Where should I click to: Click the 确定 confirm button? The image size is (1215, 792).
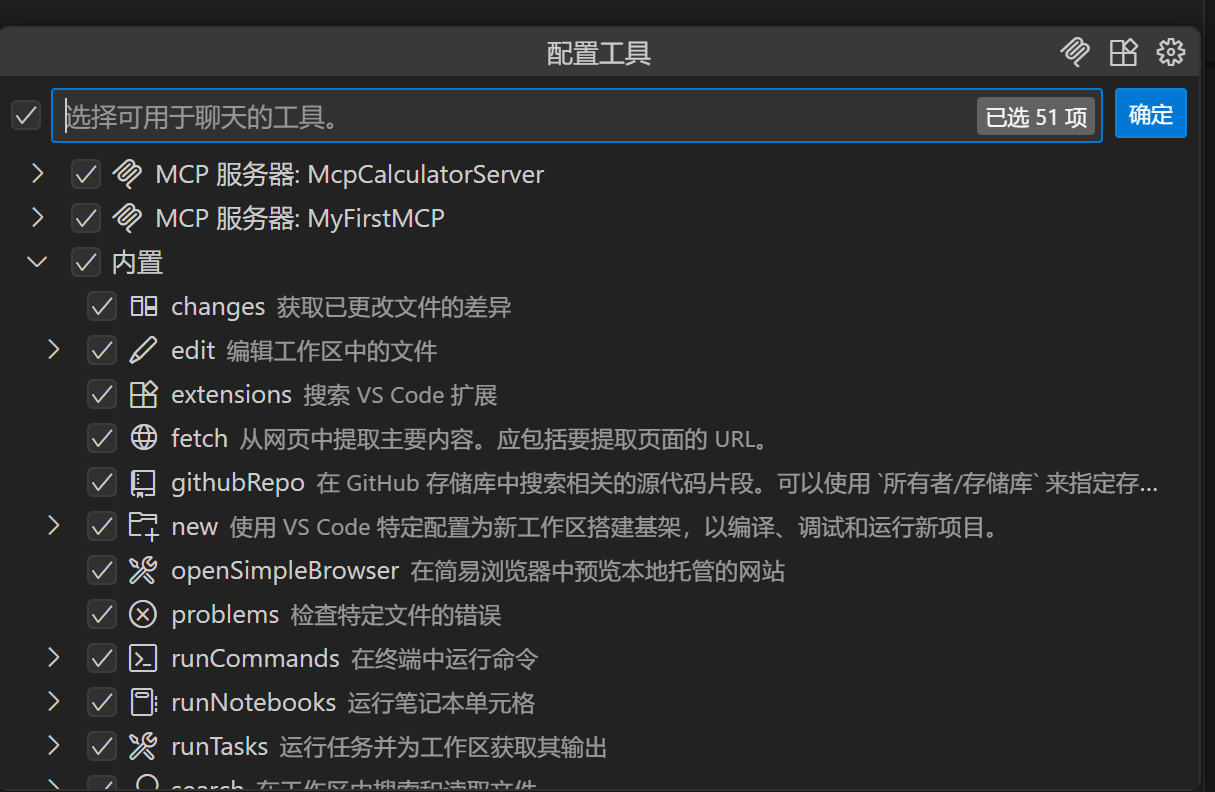(1150, 114)
